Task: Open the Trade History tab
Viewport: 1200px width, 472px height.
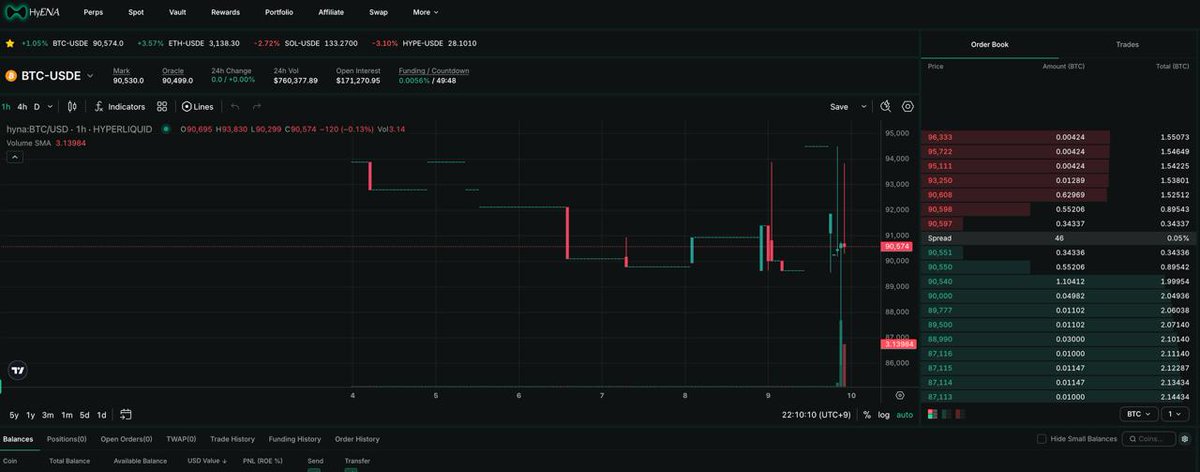Action: (233, 439)
